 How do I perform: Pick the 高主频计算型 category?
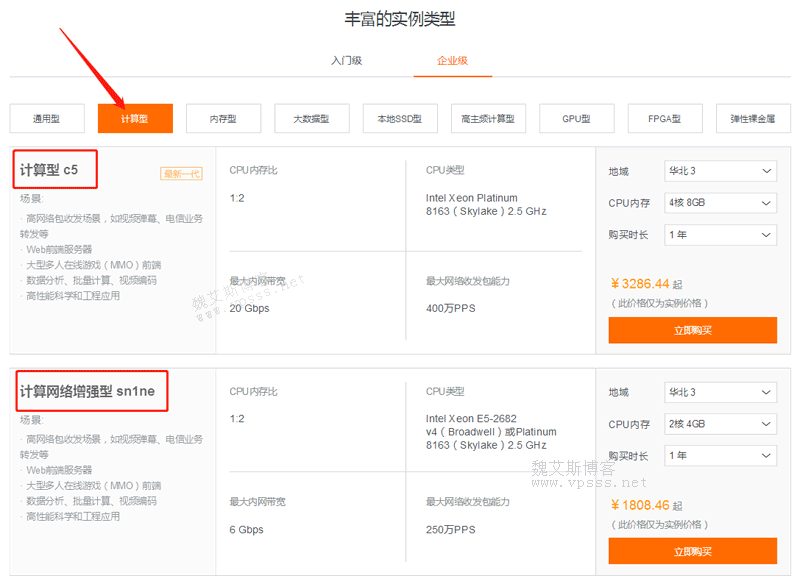point(488,119)
